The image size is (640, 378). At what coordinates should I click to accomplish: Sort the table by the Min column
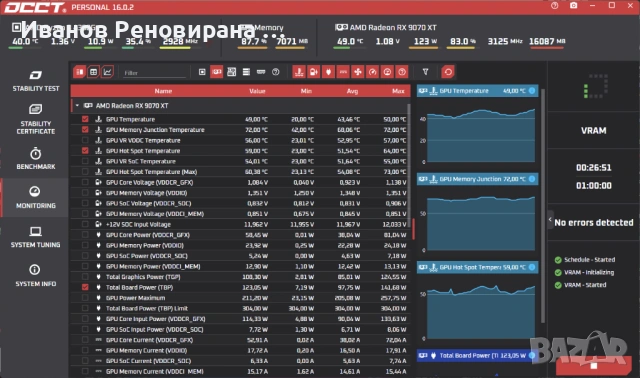pos(306,91)
